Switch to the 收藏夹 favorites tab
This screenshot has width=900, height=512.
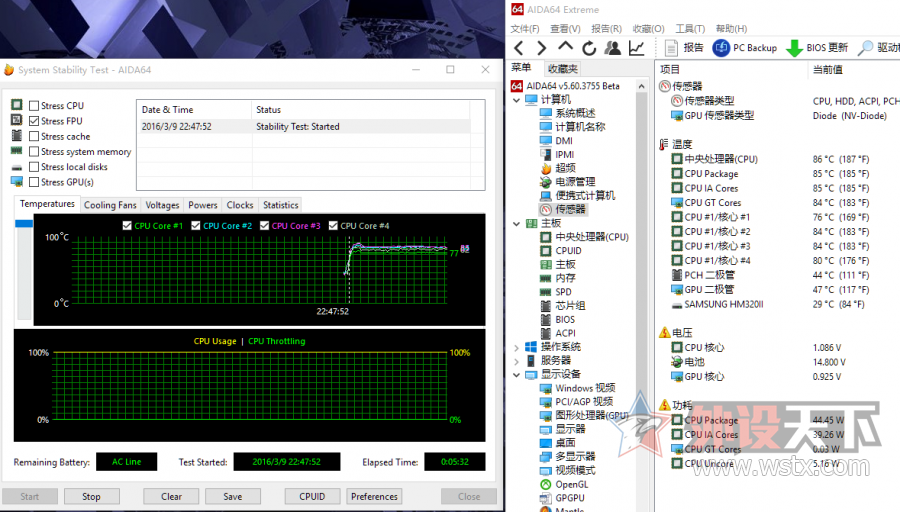coord(562,69)
